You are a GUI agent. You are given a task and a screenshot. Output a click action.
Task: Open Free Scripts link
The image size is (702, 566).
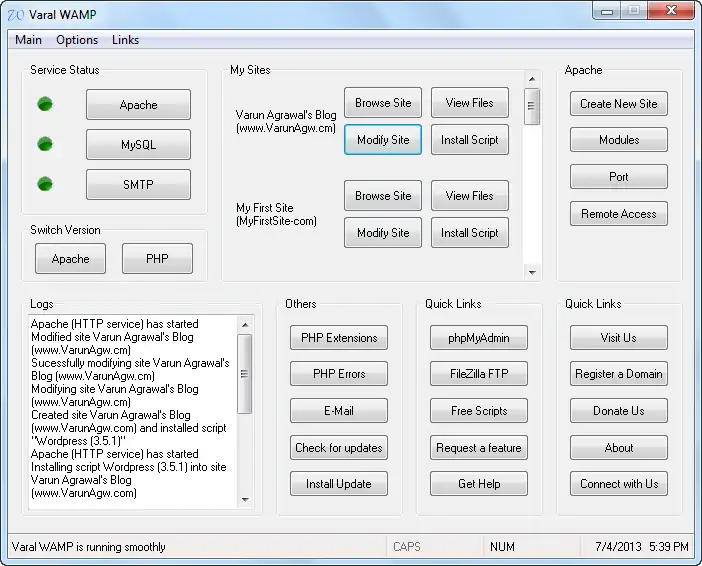tap(479, 411)
